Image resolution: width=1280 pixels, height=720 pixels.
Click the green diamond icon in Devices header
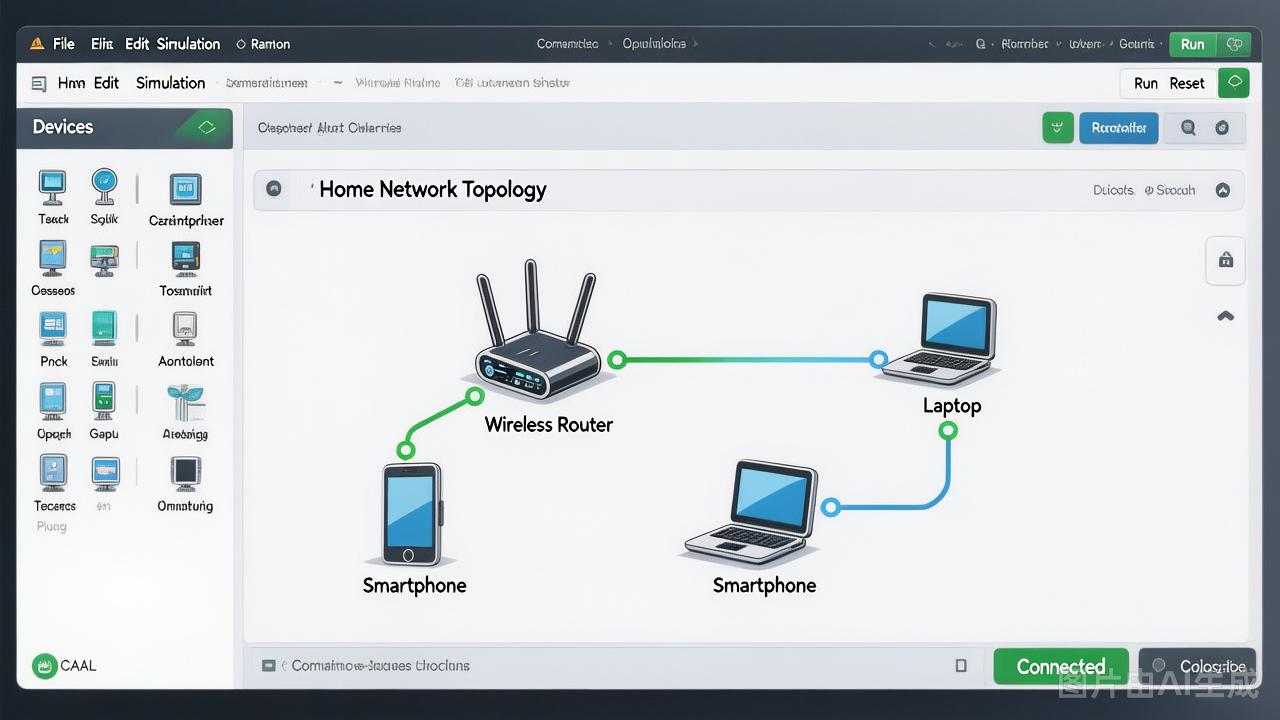[207, 127]
